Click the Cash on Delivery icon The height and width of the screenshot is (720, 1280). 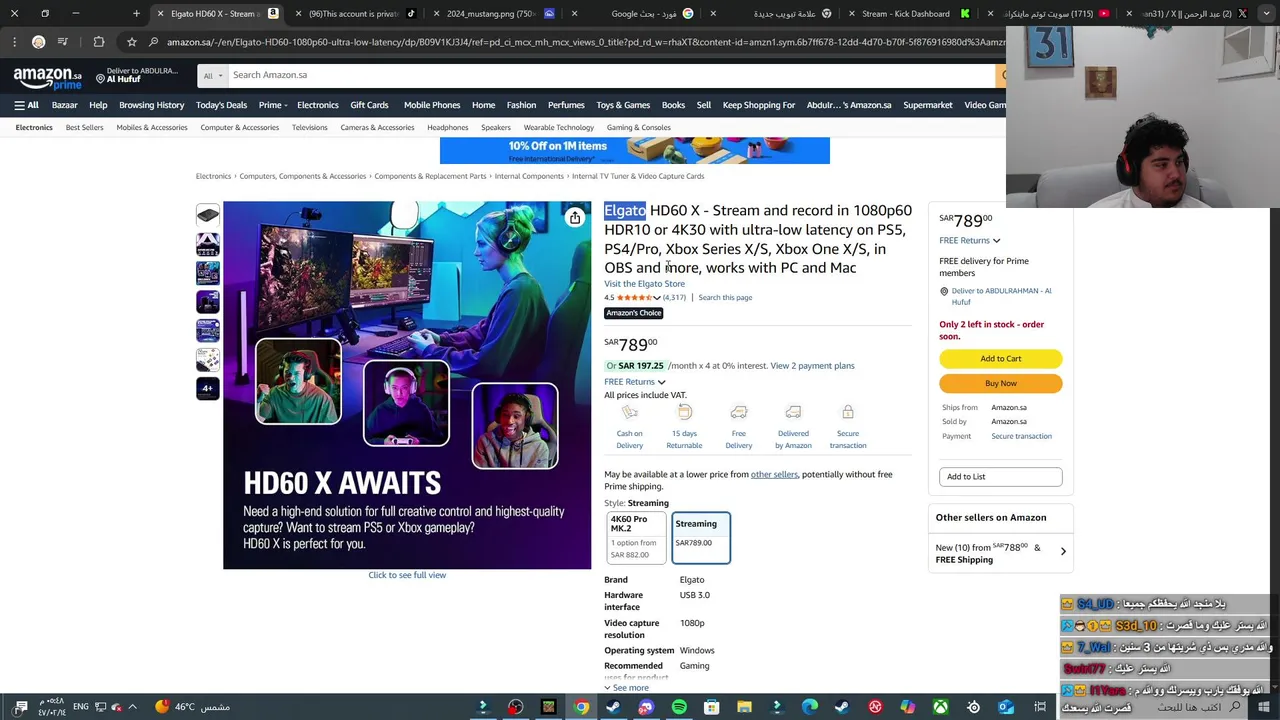[x=629, y=412]
